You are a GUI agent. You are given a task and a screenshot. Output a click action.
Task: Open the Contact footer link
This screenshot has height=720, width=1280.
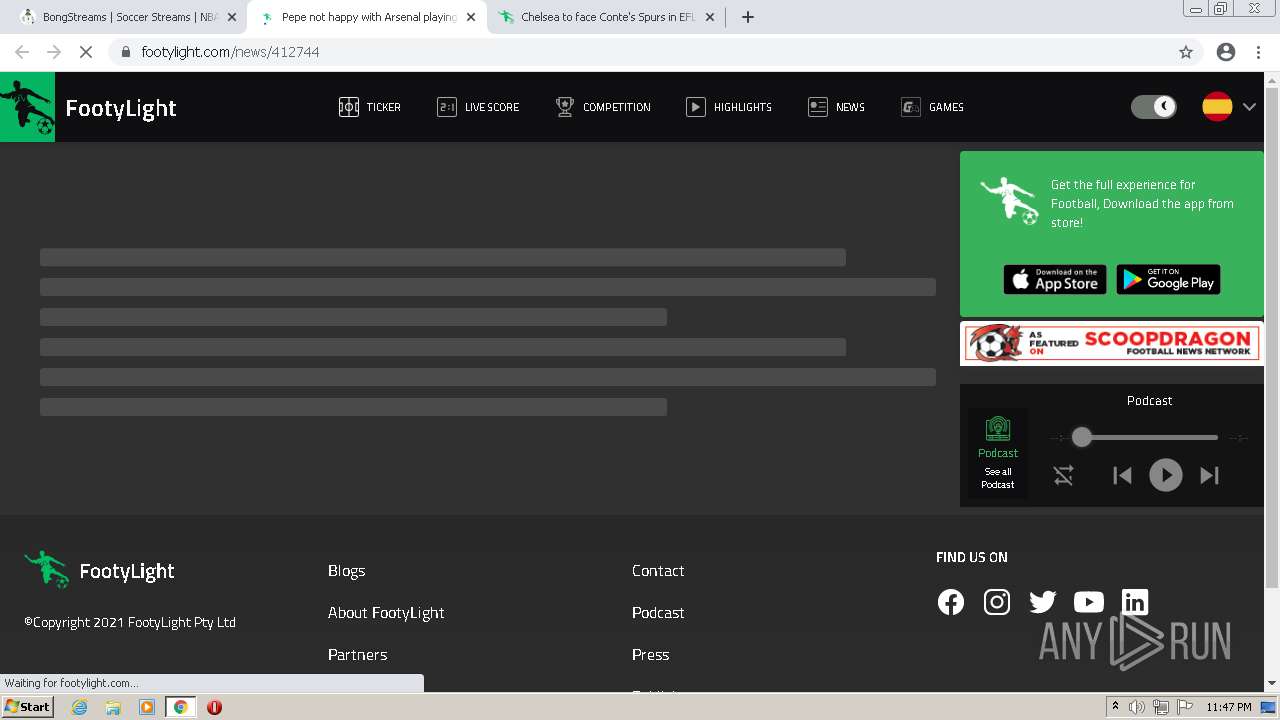[x=658, y=571]
